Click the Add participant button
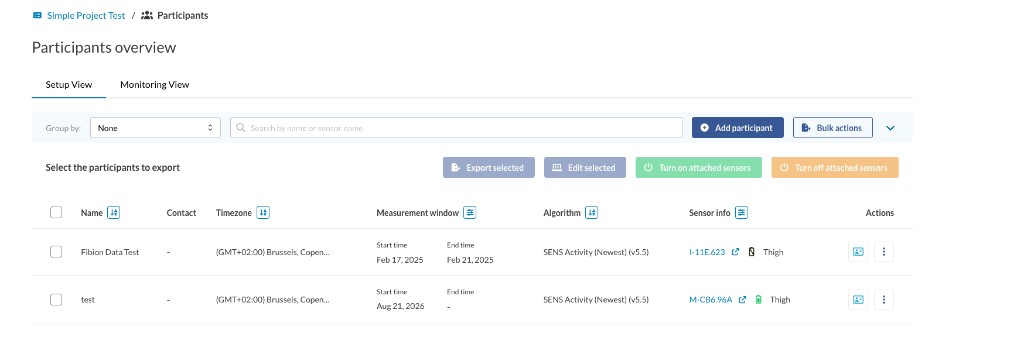Image resolution: width=1024 pixels, height=361 pixels. click(738, 128)
